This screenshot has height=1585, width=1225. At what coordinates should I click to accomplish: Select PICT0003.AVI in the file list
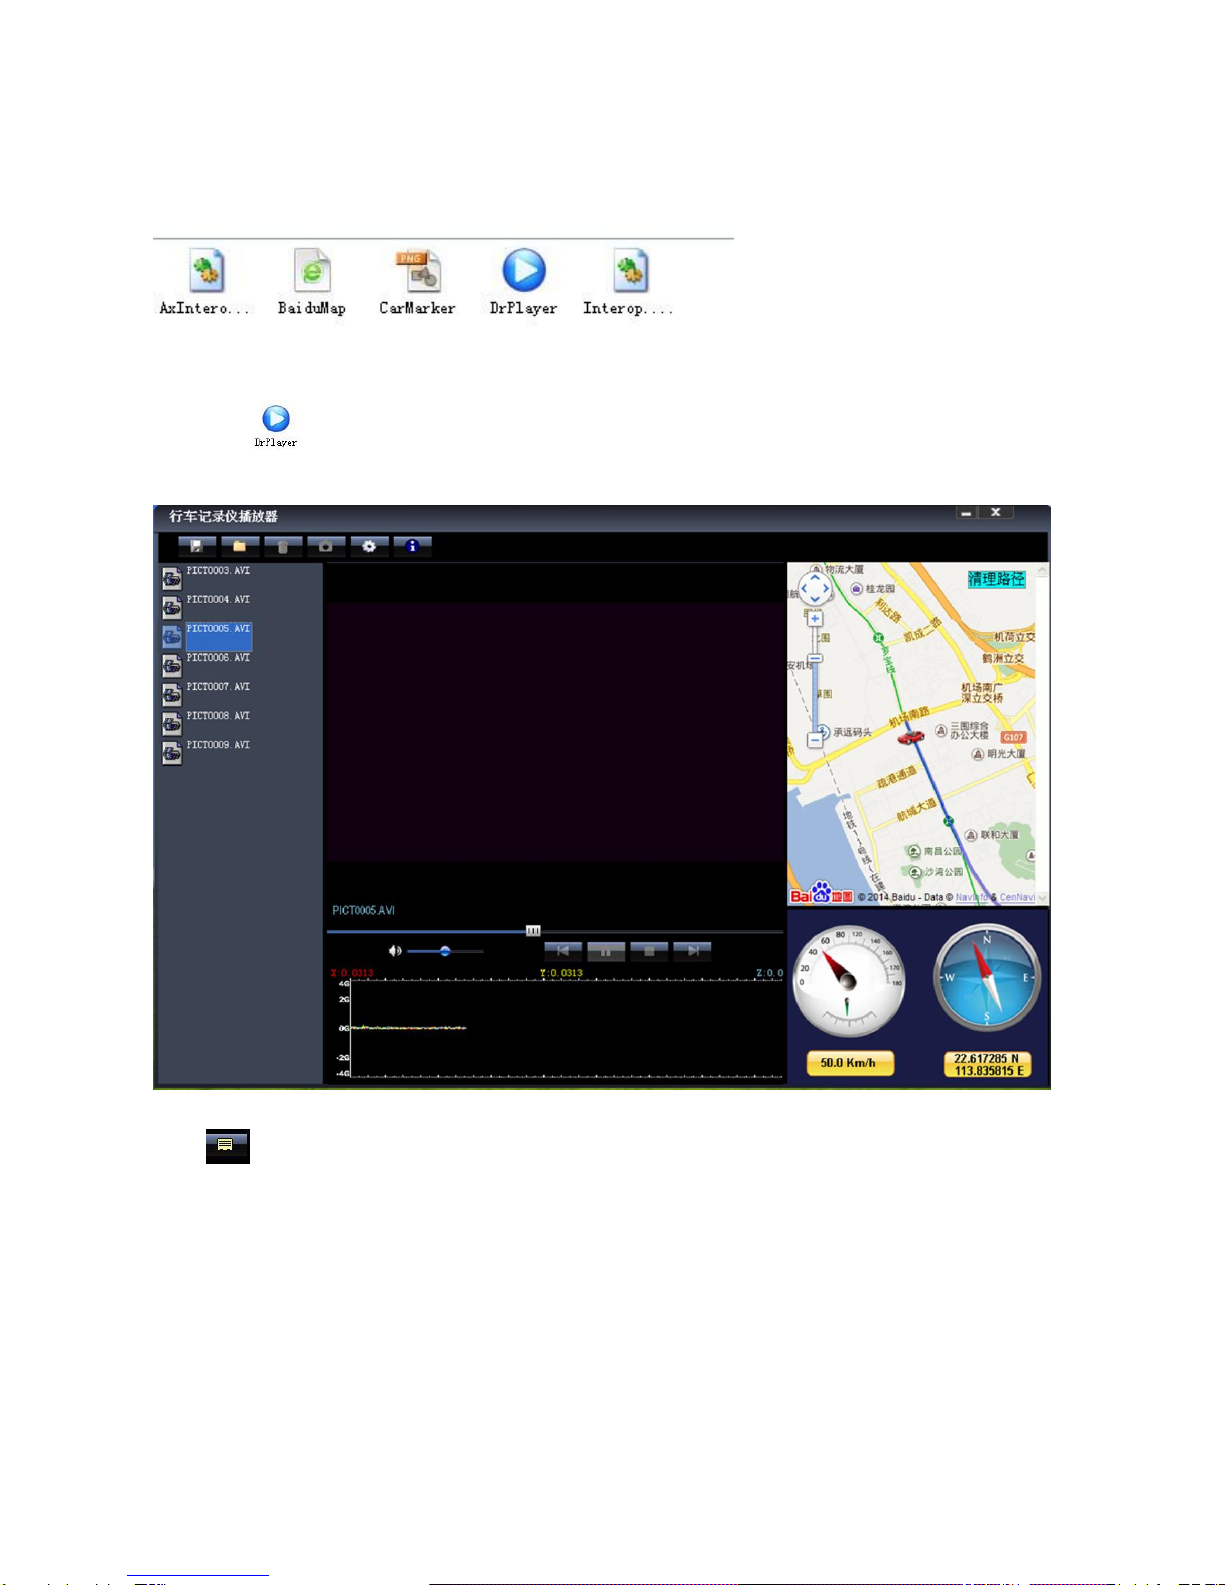pyautogui.click(x=218, y=571)
